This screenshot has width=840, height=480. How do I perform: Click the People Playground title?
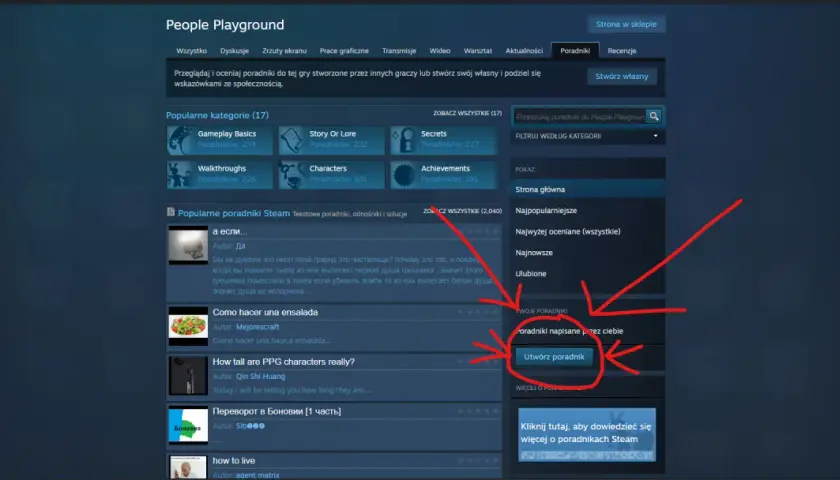tap(225, 25)
